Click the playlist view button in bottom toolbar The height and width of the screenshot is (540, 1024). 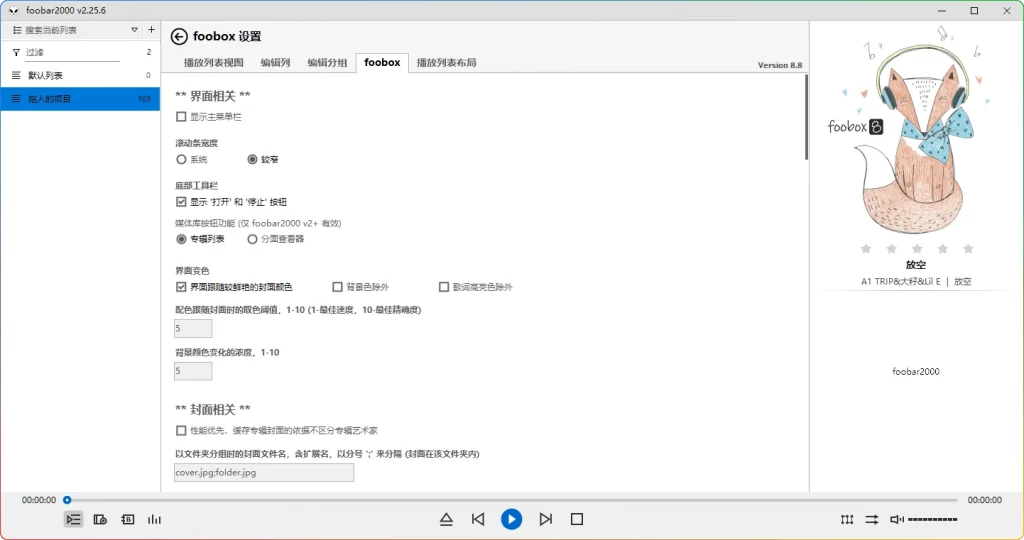point(73,519)
